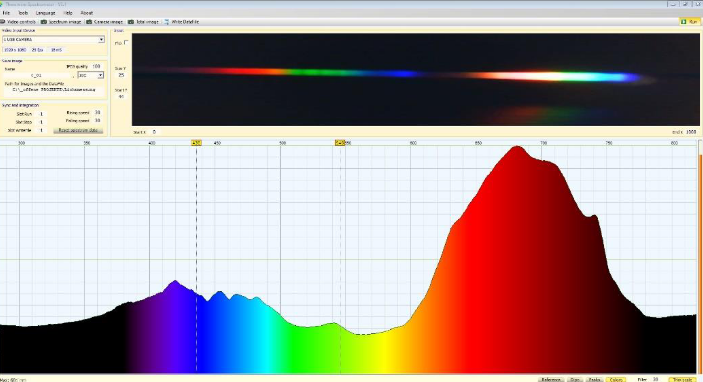Click the Reference button
The height and width of the screenshot is (382, 703).
point(551,379)
